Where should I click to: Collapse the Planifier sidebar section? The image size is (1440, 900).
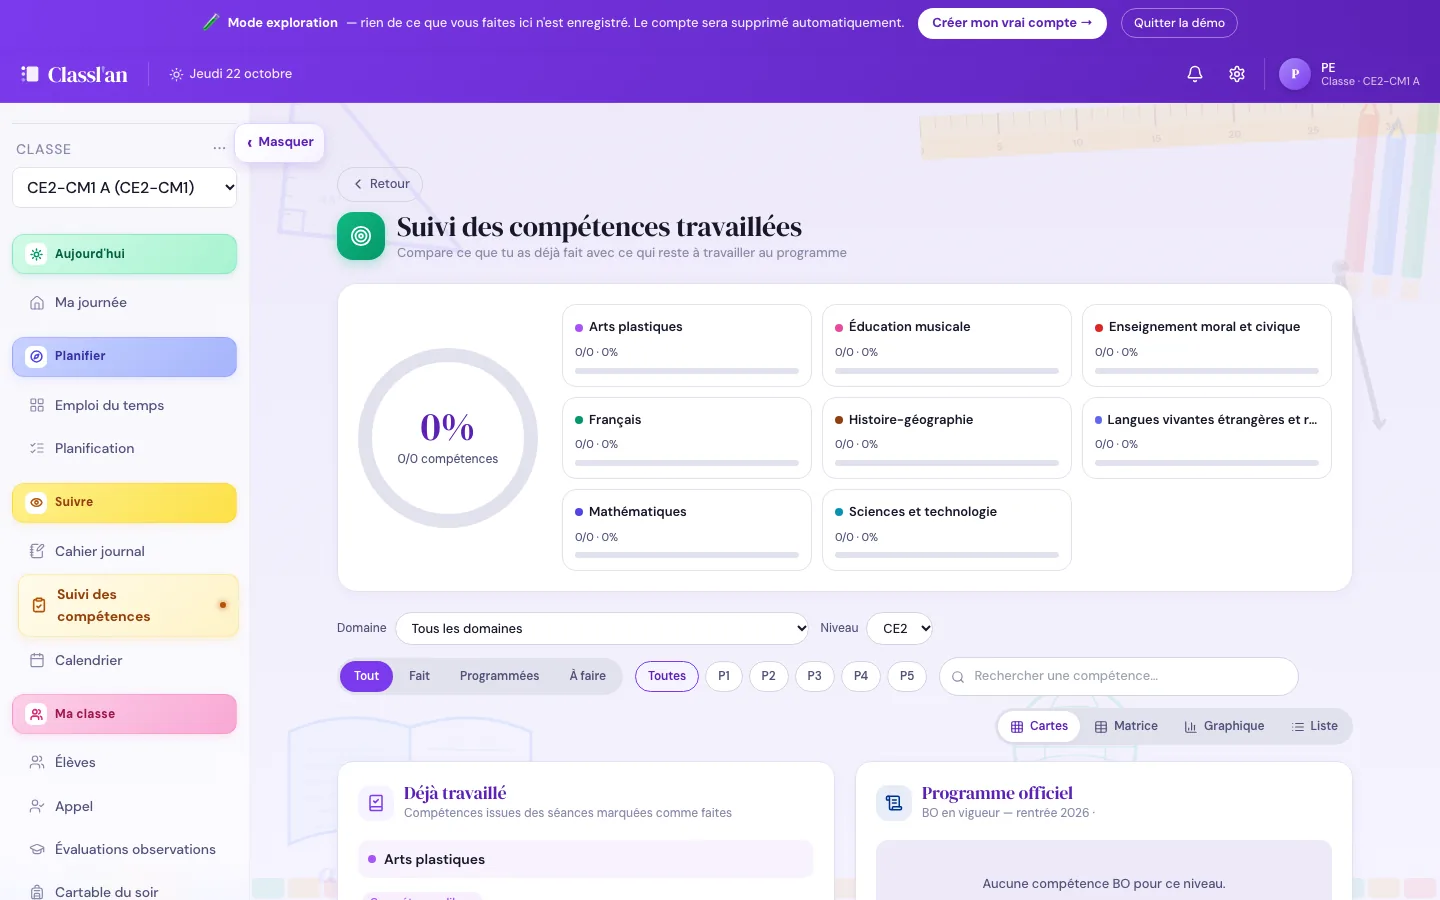point(124,357)
